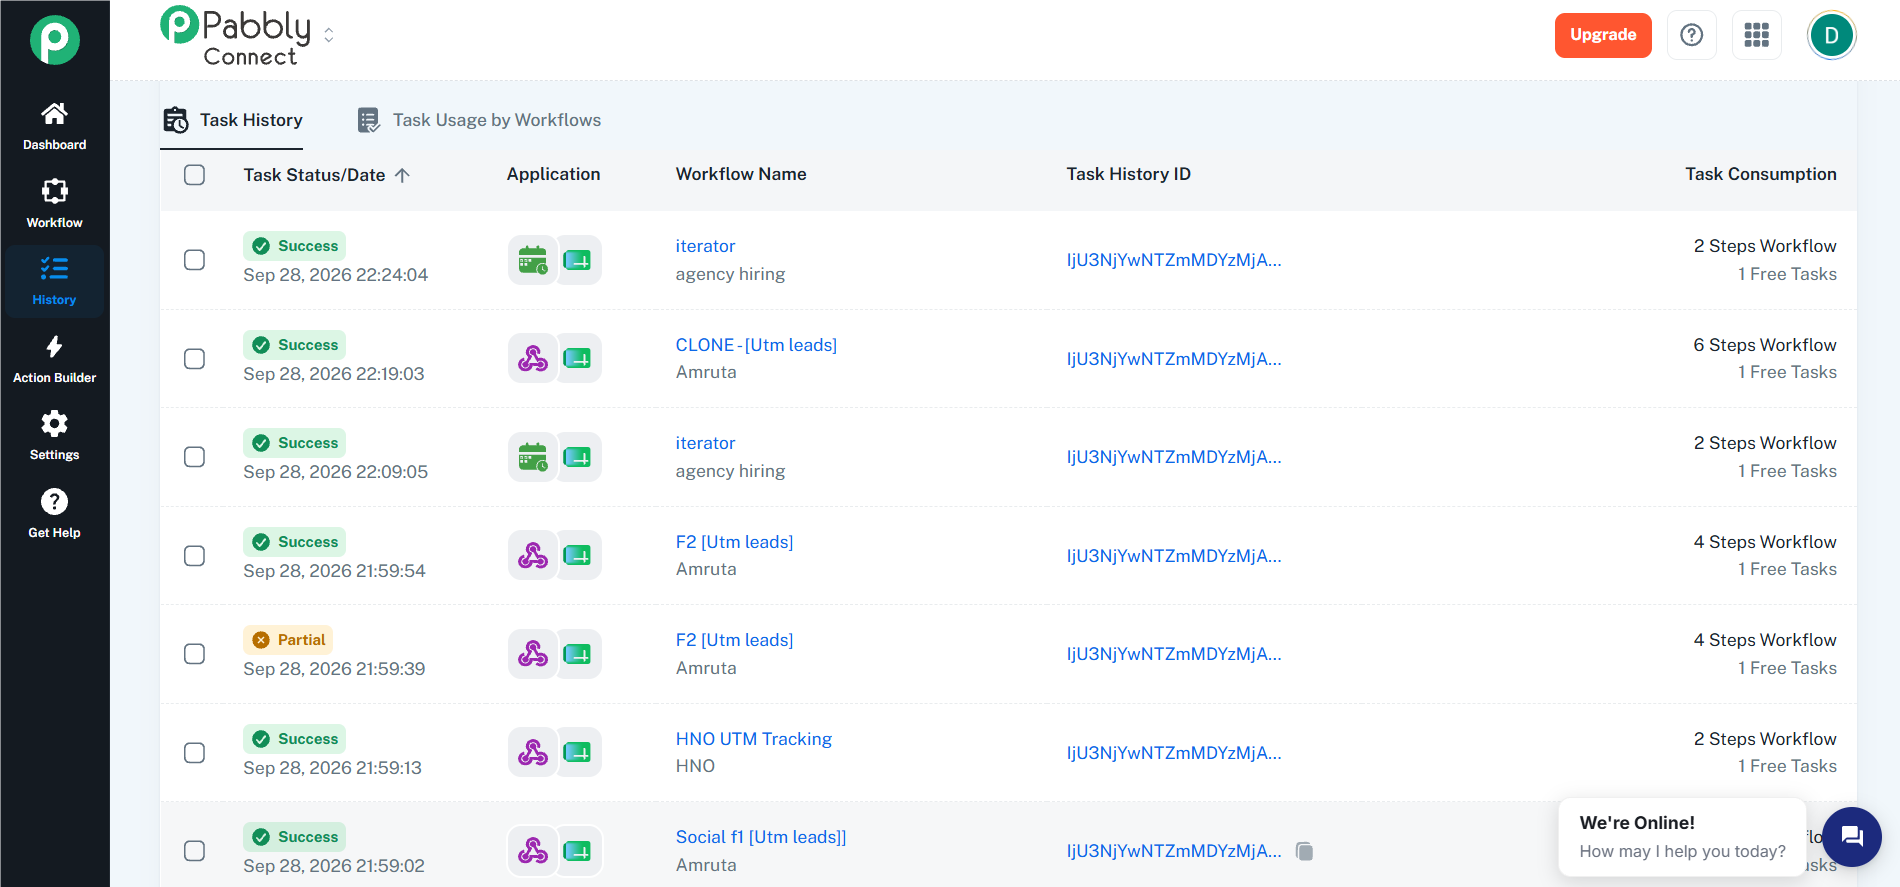The height and width of the screenshot is (887, 1900).
Task: Copy the Social f1 task history ID
Action: 1304,851
